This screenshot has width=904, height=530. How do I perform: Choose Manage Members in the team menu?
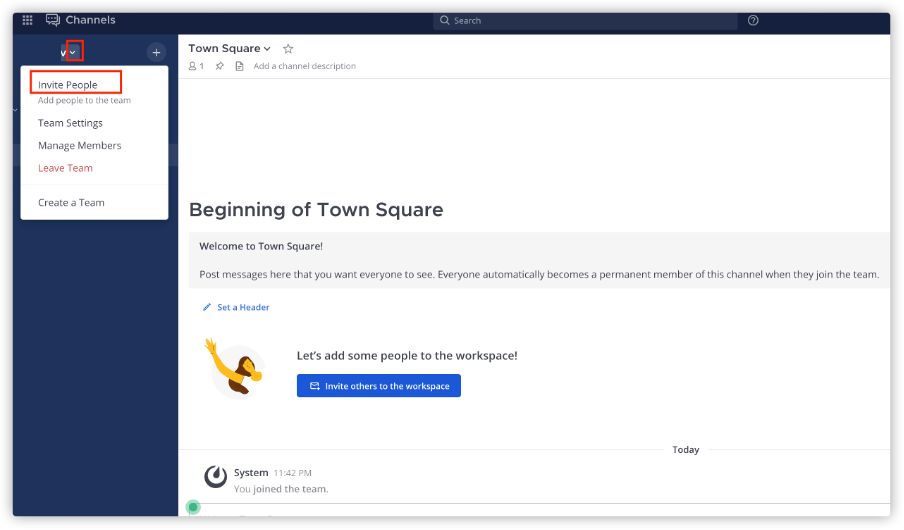point(79,146)
